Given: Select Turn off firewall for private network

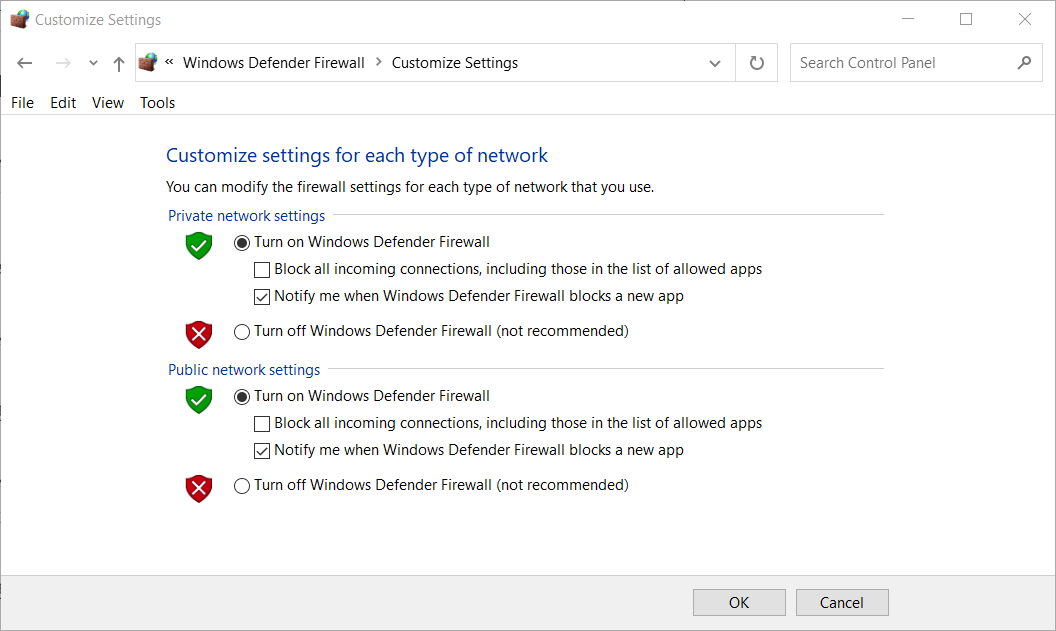Looking at the screenshot, I should coord(242,331).
